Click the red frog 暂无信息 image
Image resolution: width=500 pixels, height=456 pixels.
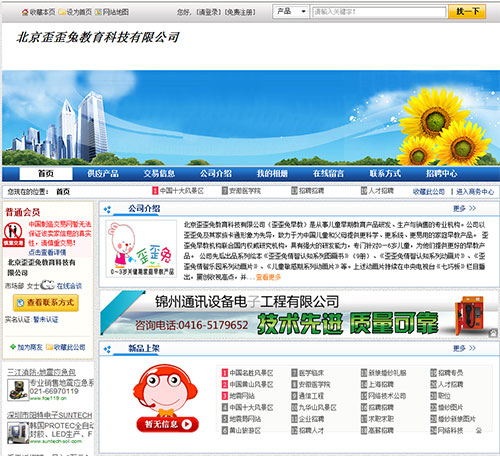pos(166,399)
